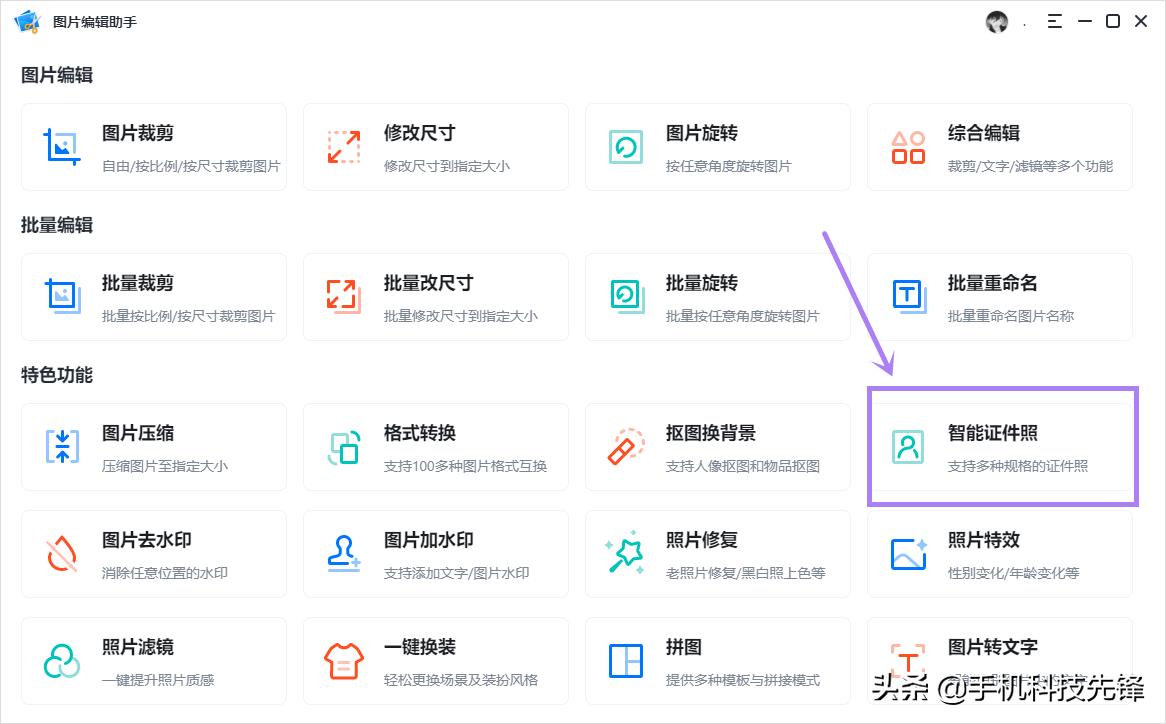
Task: Click the 图片编辑助手 app logo
Action: tap(26, 20)
